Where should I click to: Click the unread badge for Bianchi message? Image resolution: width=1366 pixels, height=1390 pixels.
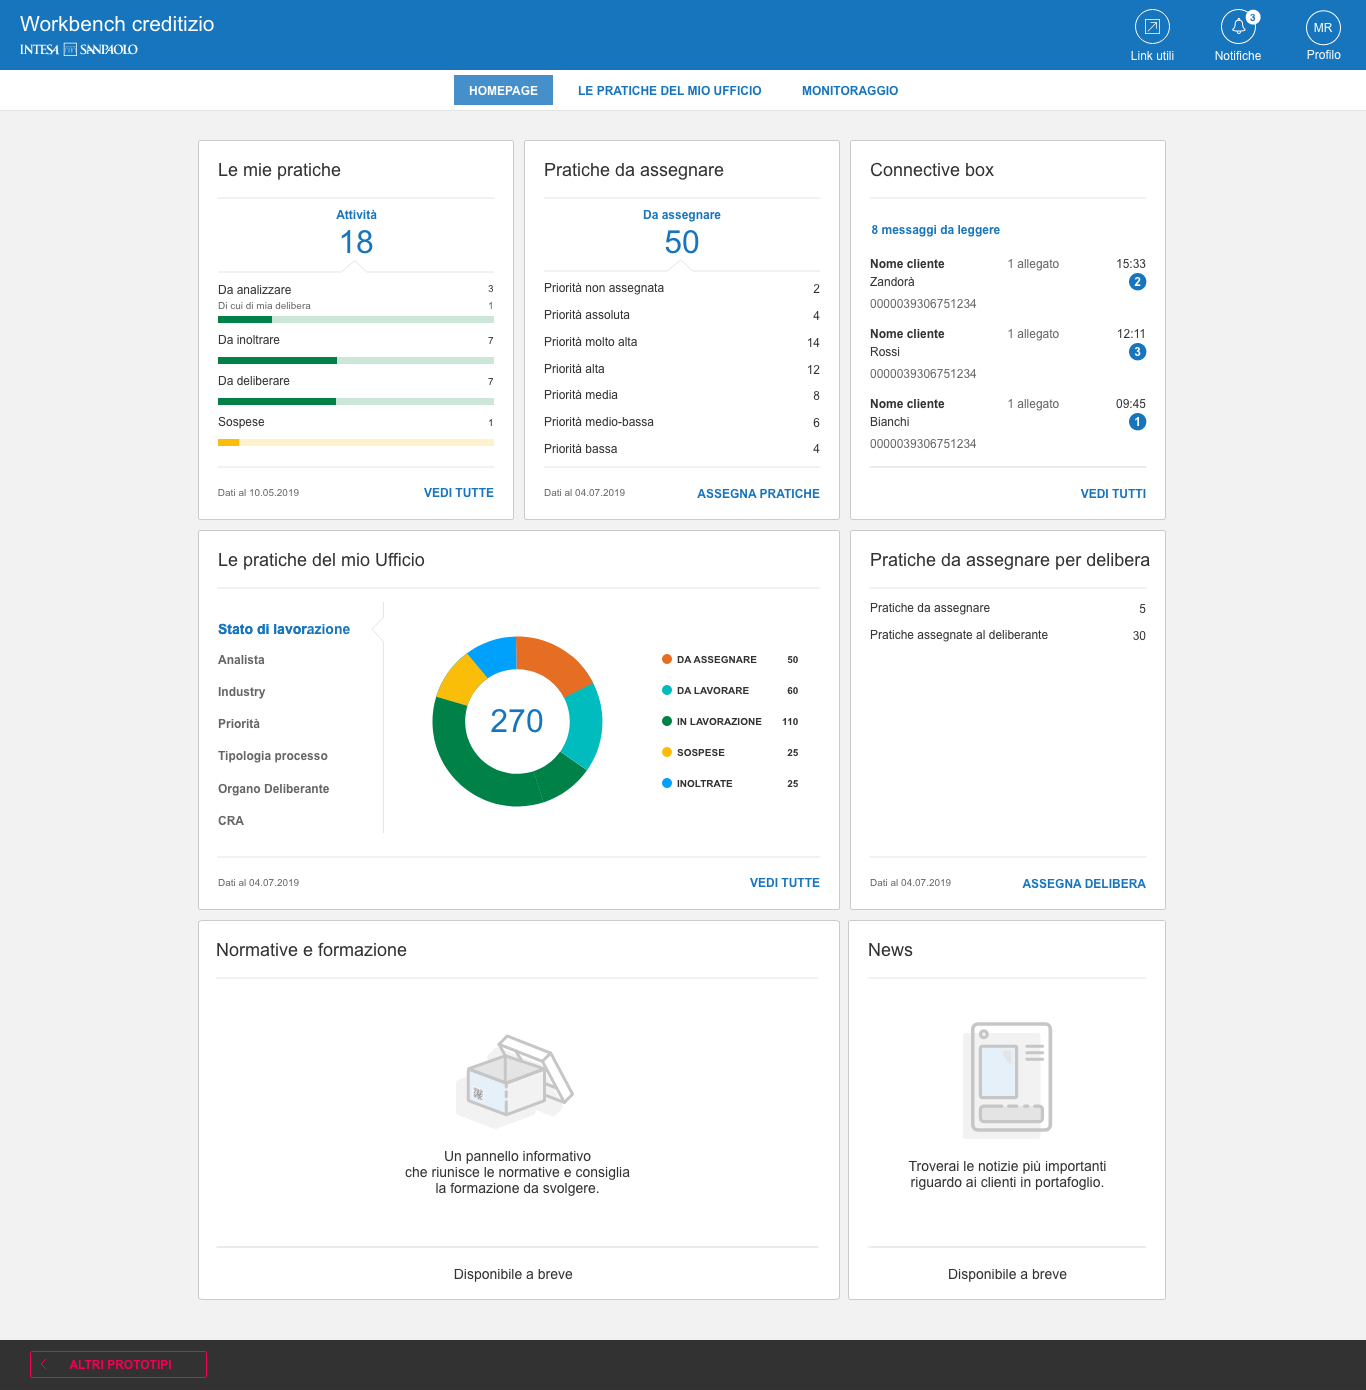pyautogui.click(x=1137, y=422)
